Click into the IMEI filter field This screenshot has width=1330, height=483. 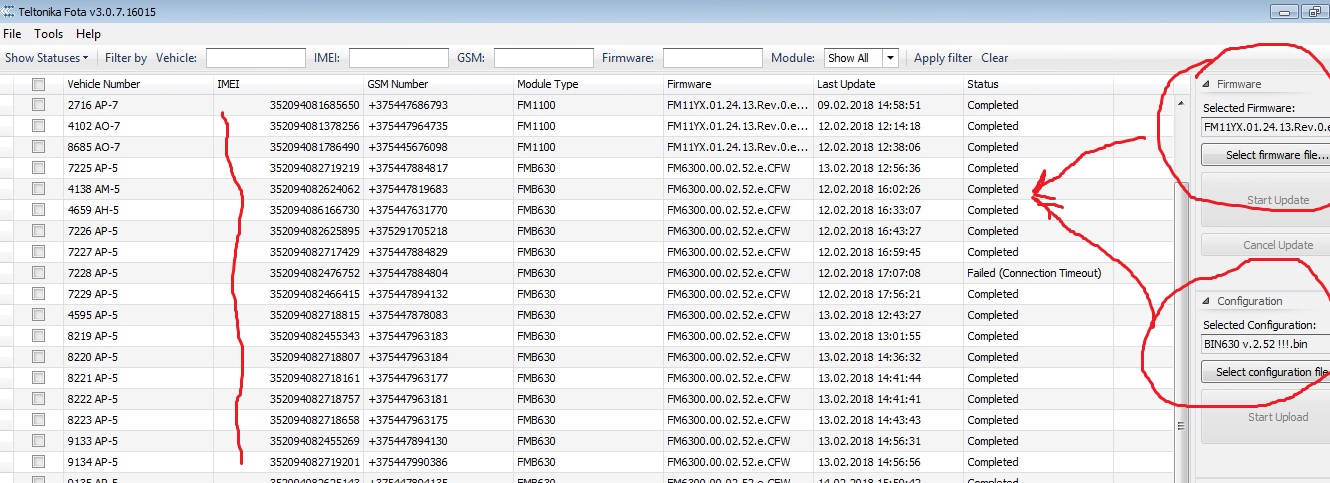pyautogui.click(x=398, y=58)
